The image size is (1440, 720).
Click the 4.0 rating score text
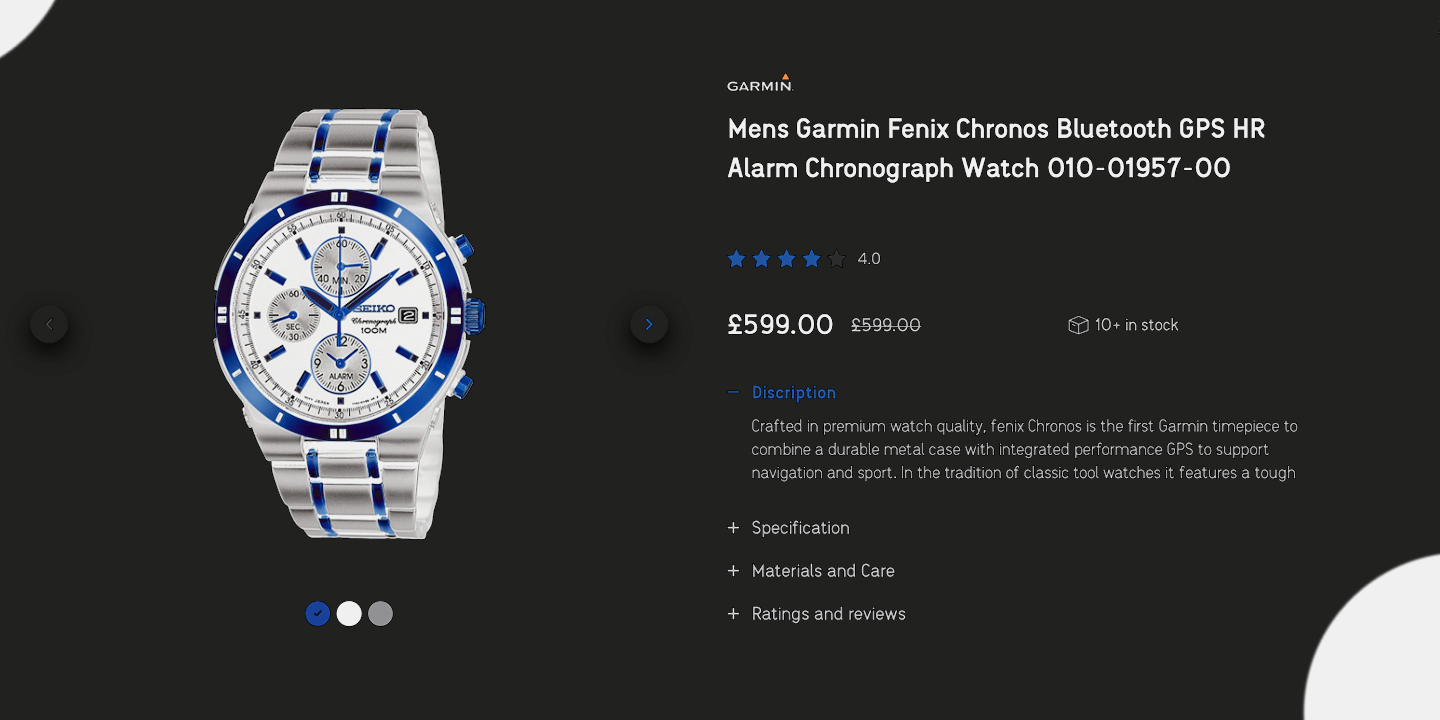[869, 259]
